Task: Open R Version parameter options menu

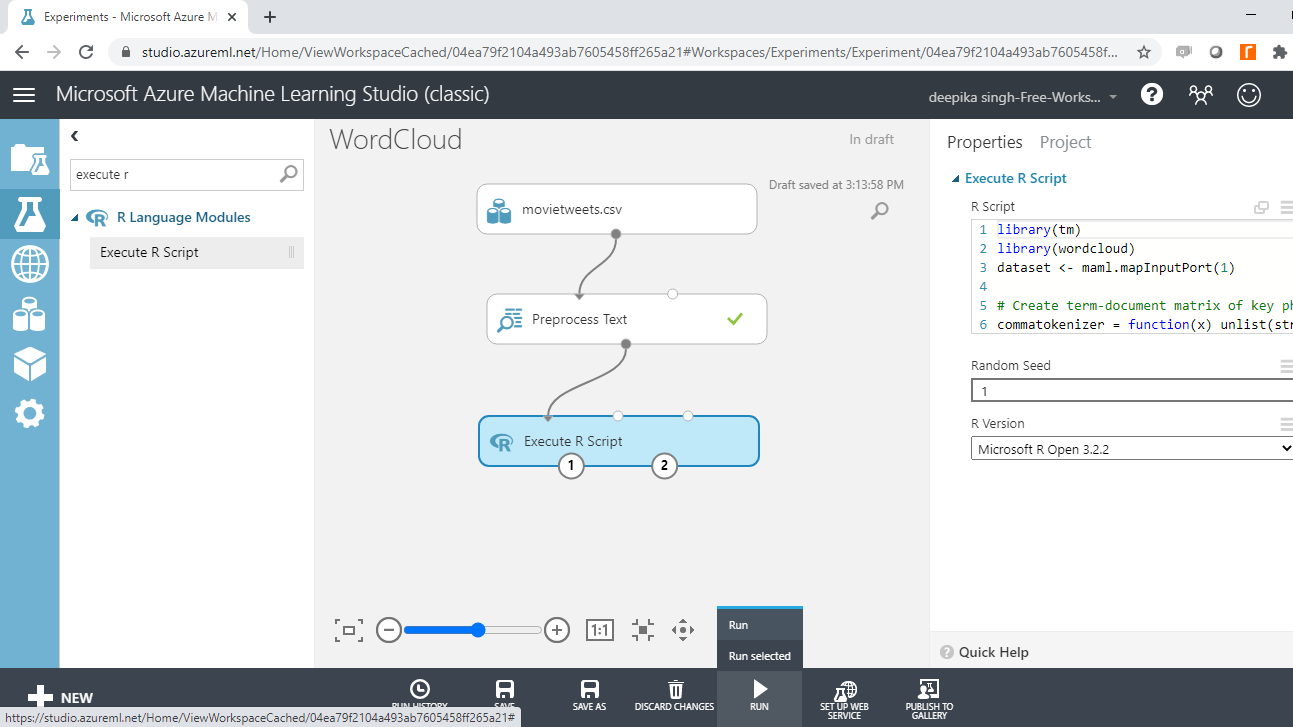Action: [1287, 424]
